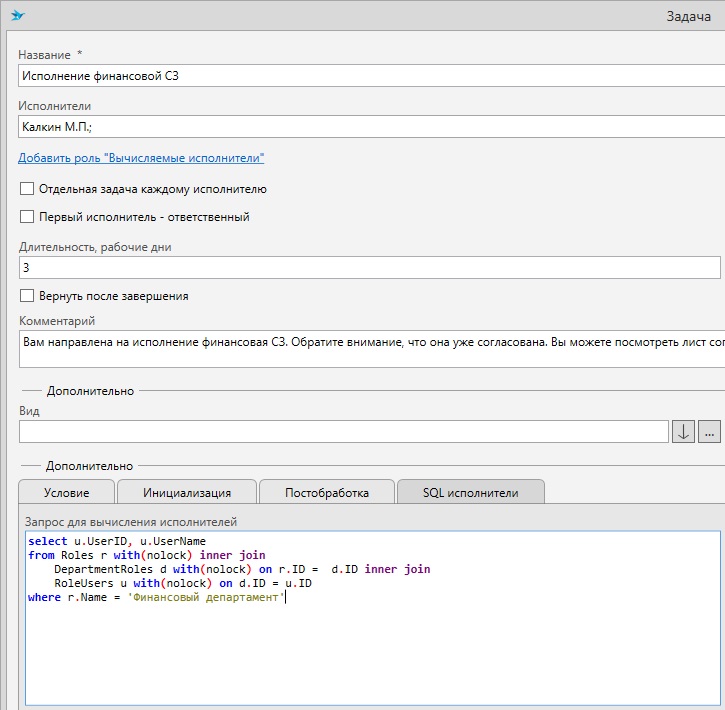Screen dimensions: 725x710
Task: Click the 'Длительность, рабочие дни' field
Action: click(370, 268)
